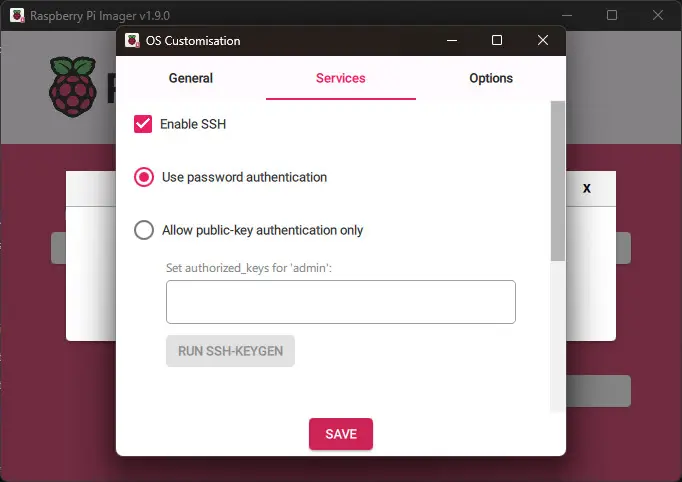Close the Raspberry Pi Imager main window
The image size is (682, 482).
point(657,16)
